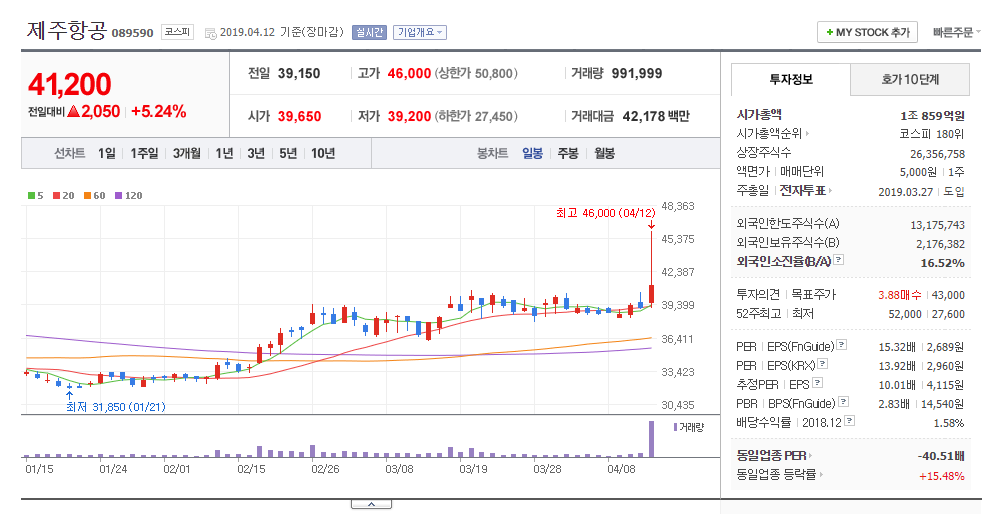Click the 상장주식수 value 26,356,758

pos(937,154)
